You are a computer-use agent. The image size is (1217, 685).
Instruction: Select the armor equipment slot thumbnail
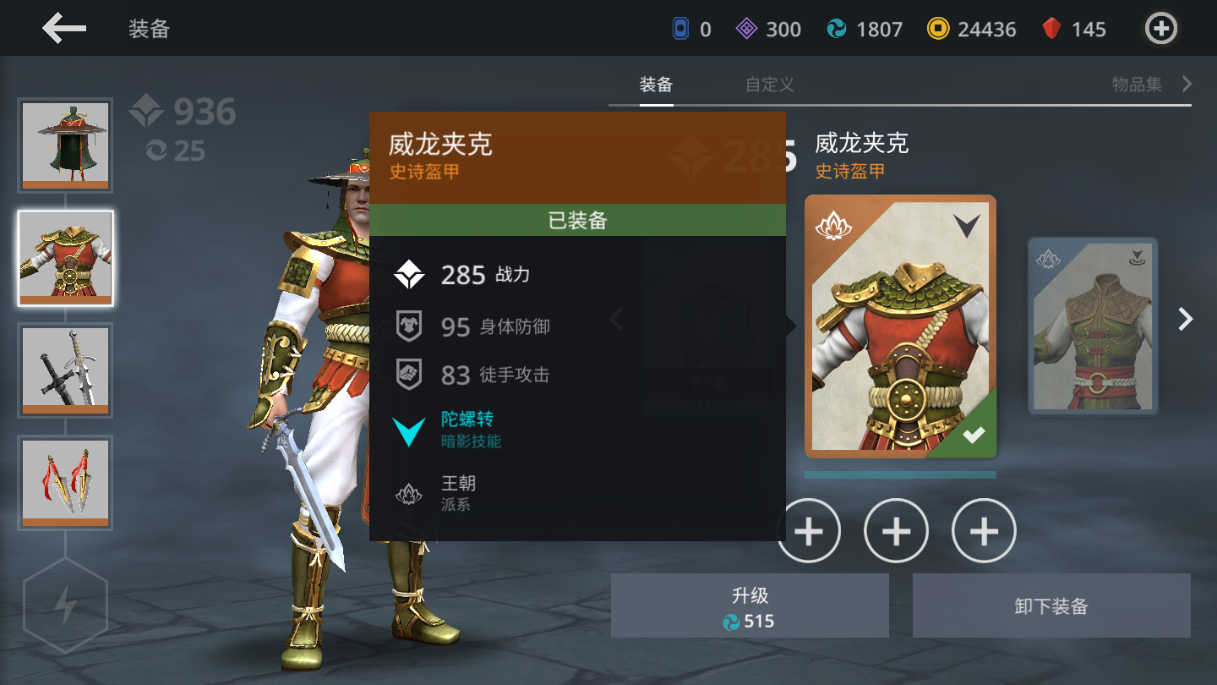[x=66, y=258]
